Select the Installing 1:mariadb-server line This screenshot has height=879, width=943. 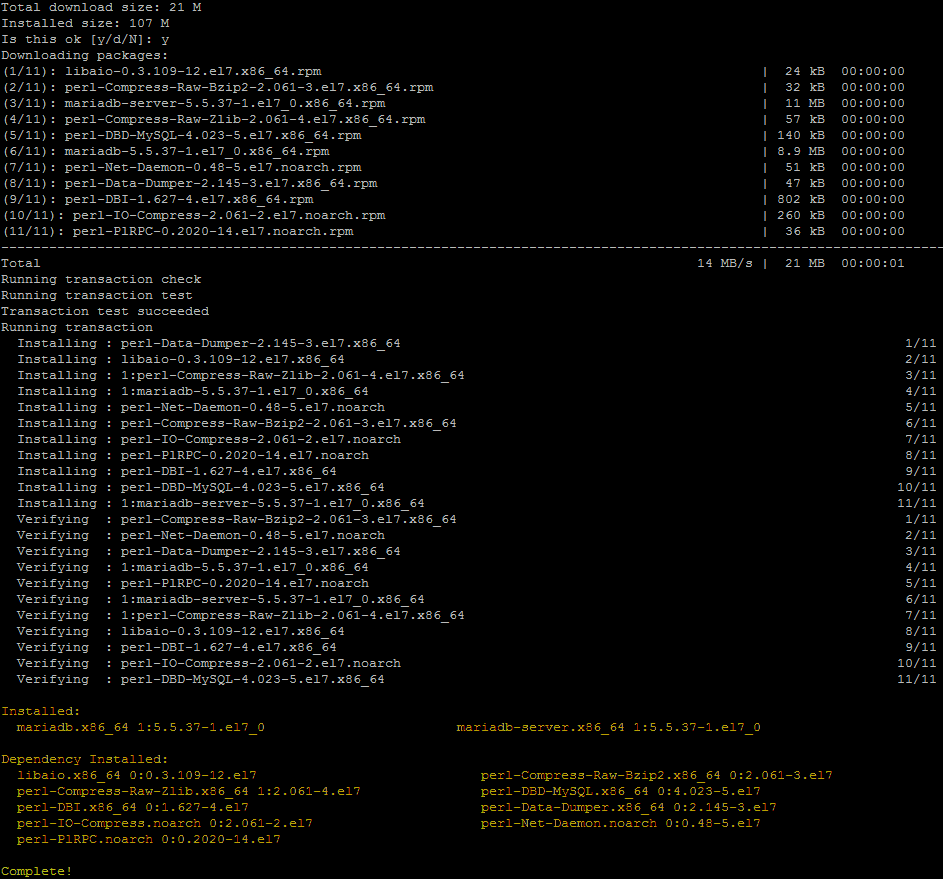pos(476,503)
